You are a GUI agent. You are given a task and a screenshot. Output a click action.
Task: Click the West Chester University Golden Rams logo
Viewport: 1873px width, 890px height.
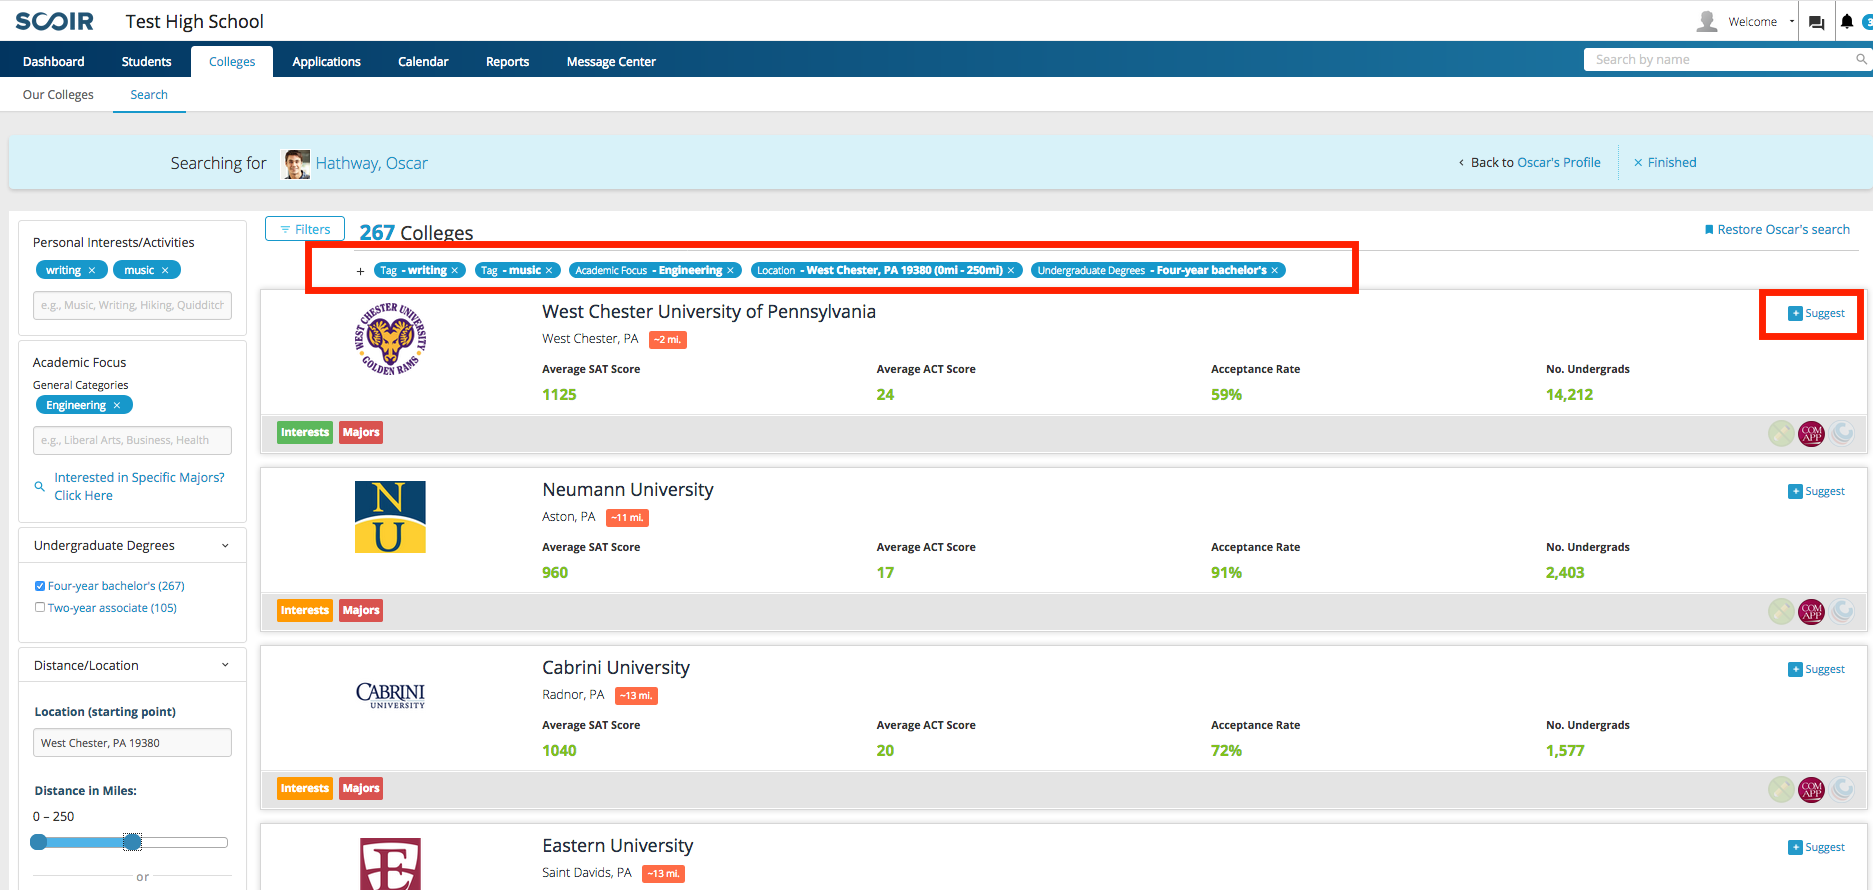390,339
